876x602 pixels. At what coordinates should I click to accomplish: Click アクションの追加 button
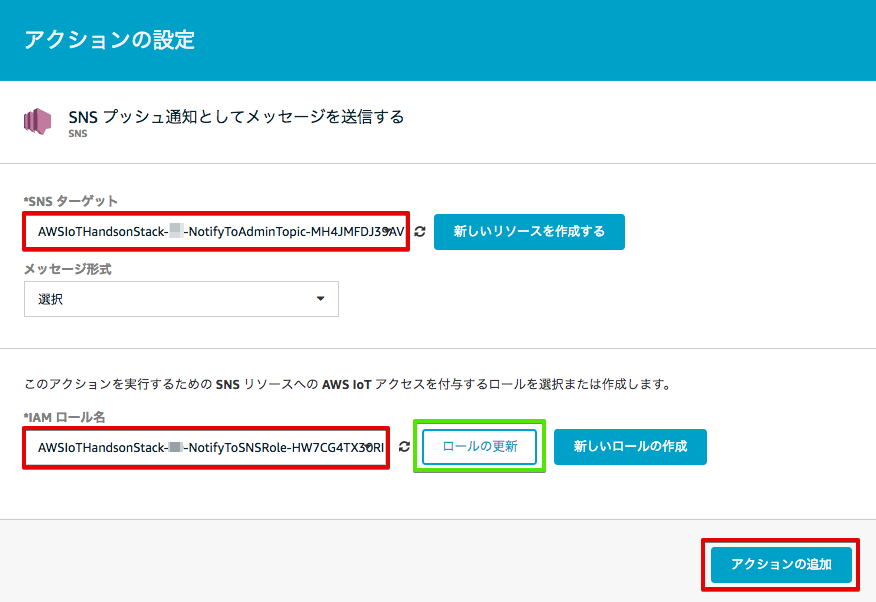(x=781, y=565)
